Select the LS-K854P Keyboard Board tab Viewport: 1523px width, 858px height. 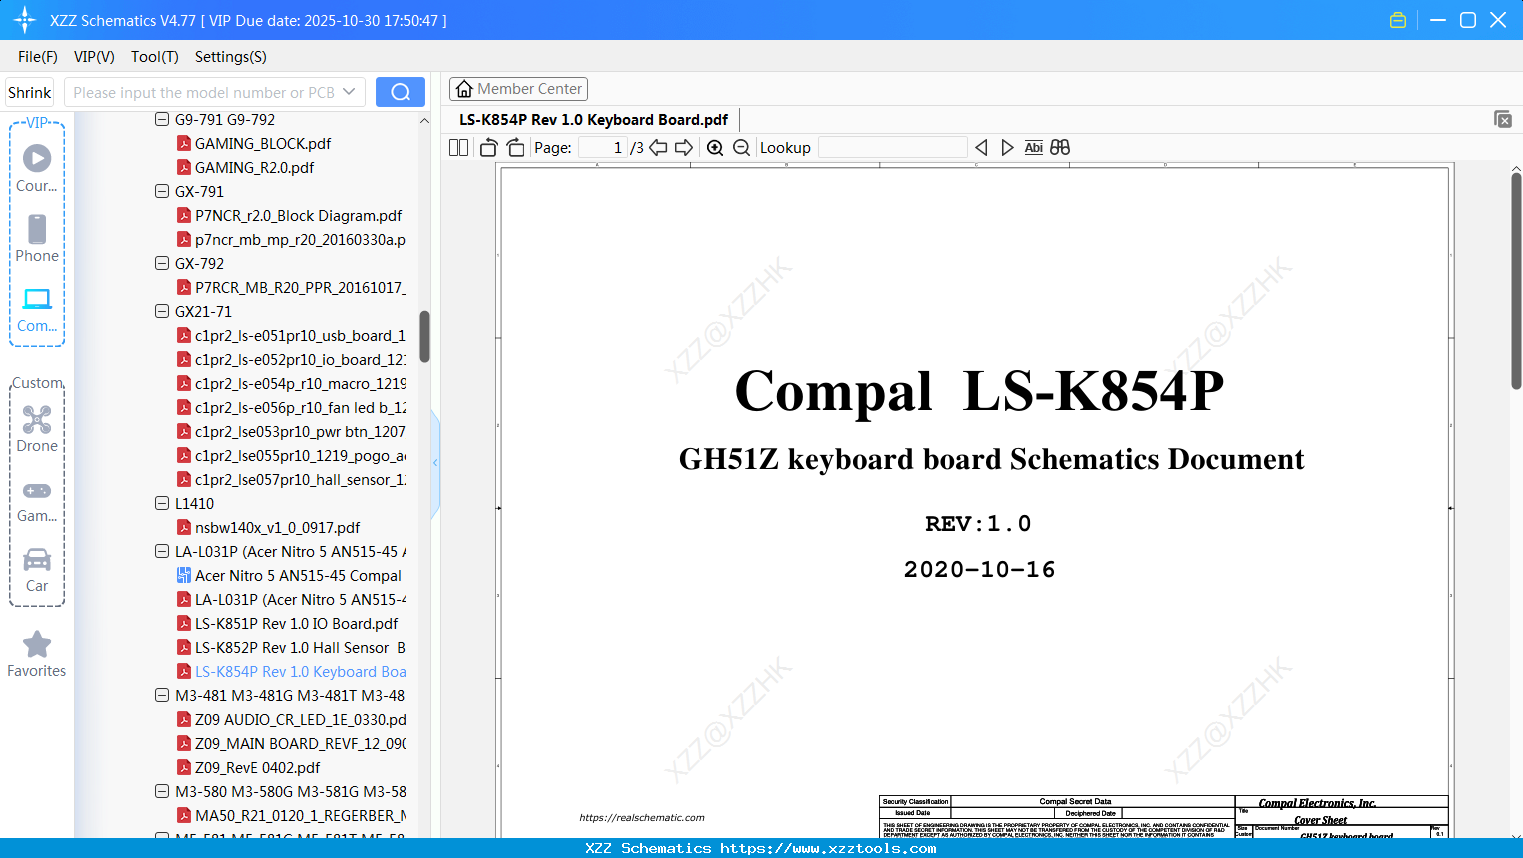pyautogui.click(x=594, y=119)
